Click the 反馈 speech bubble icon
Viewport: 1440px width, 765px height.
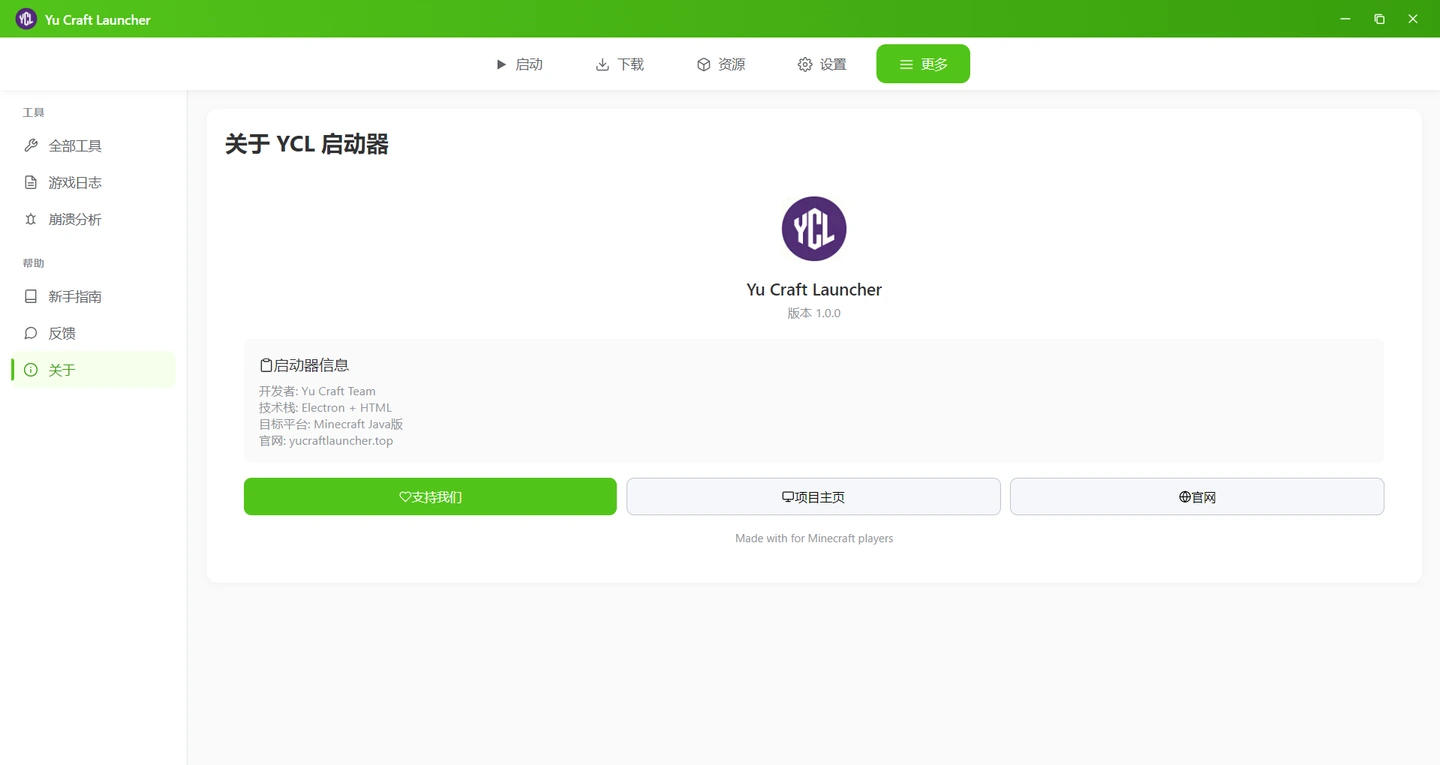click(x=31, y=334)
